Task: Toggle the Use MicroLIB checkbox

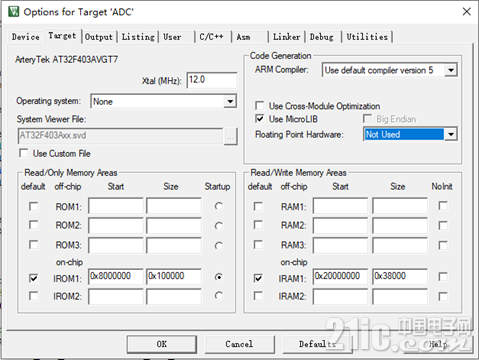Action: [260, 118]
